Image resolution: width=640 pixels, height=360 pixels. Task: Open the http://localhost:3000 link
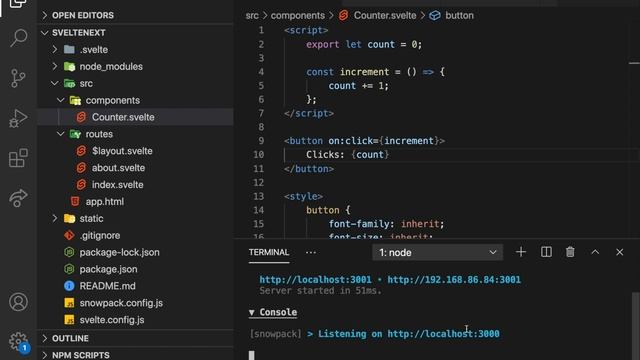coord(443,334)
